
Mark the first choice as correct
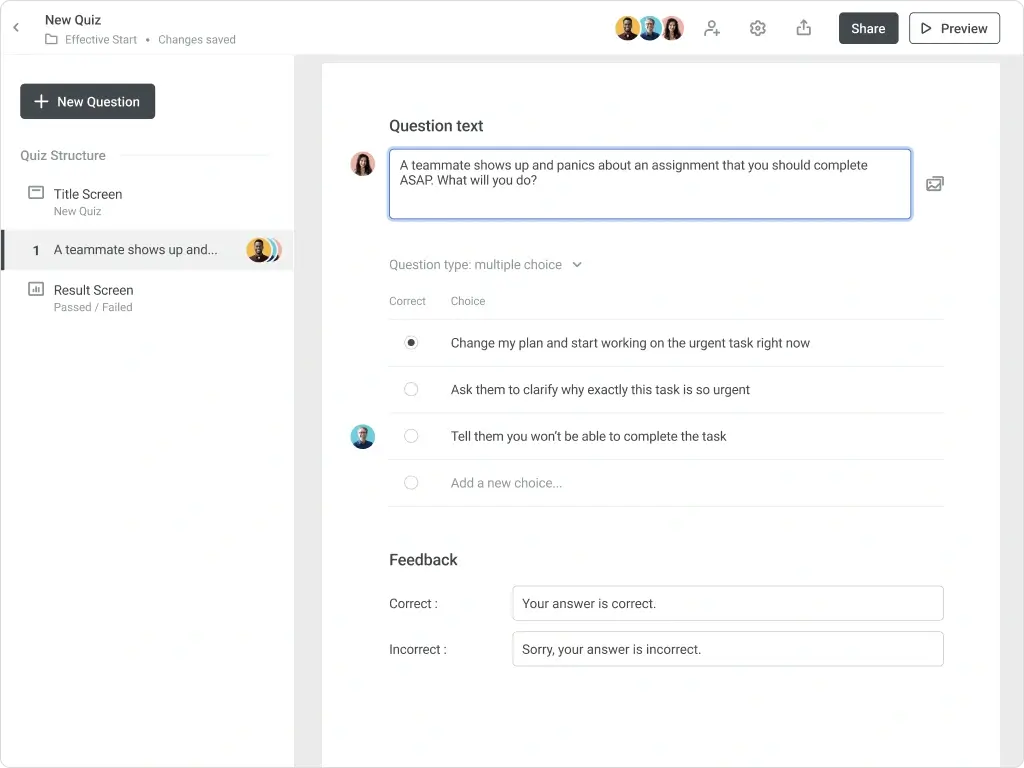point(411,342)
